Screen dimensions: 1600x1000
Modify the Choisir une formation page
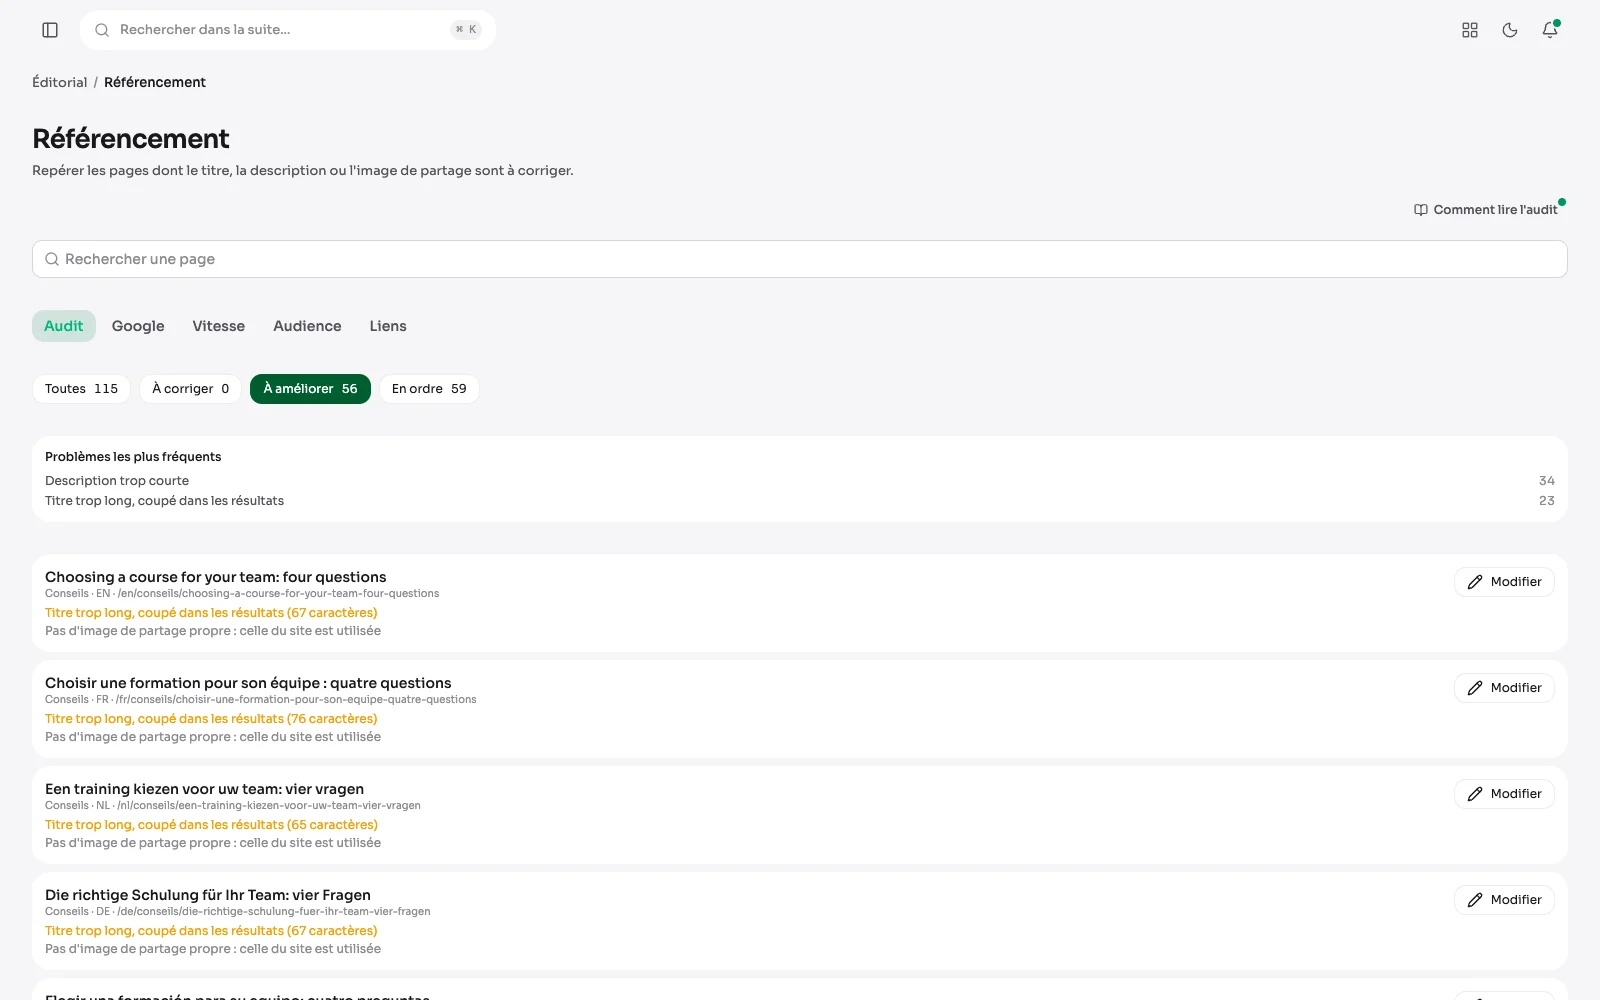tap(1504, 688)
